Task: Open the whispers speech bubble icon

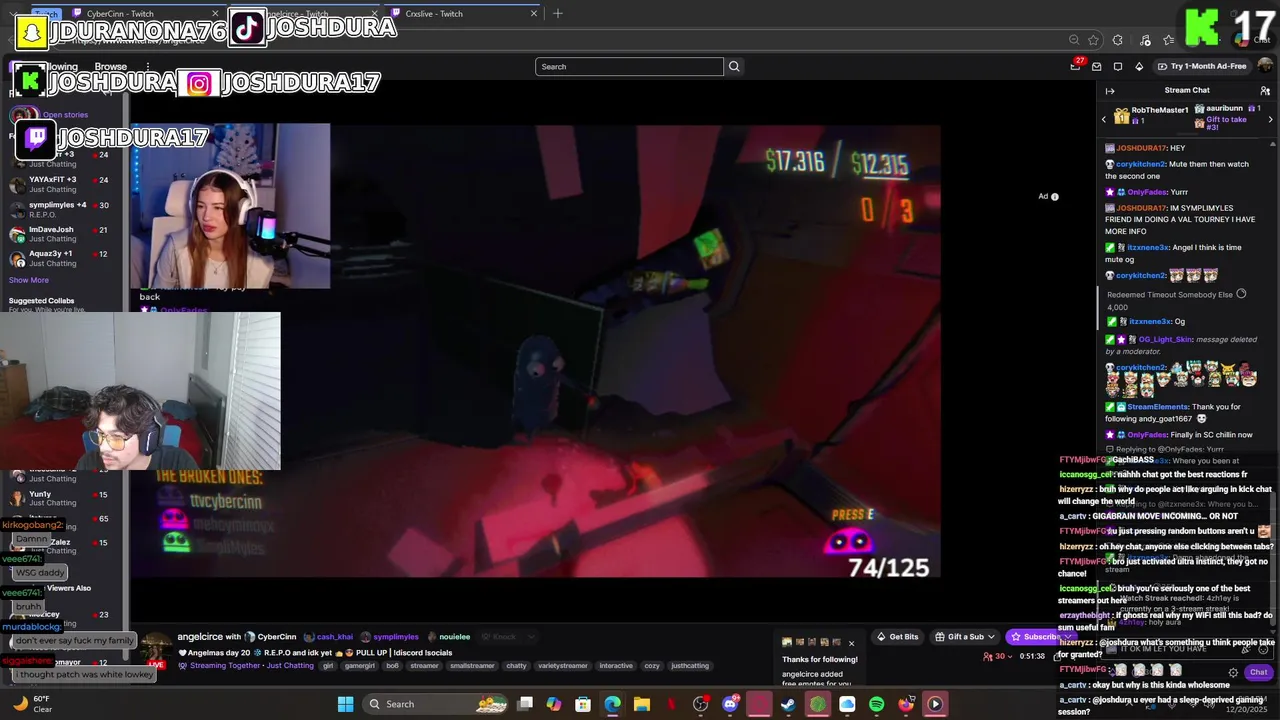Action: [x=1118, y=66]
